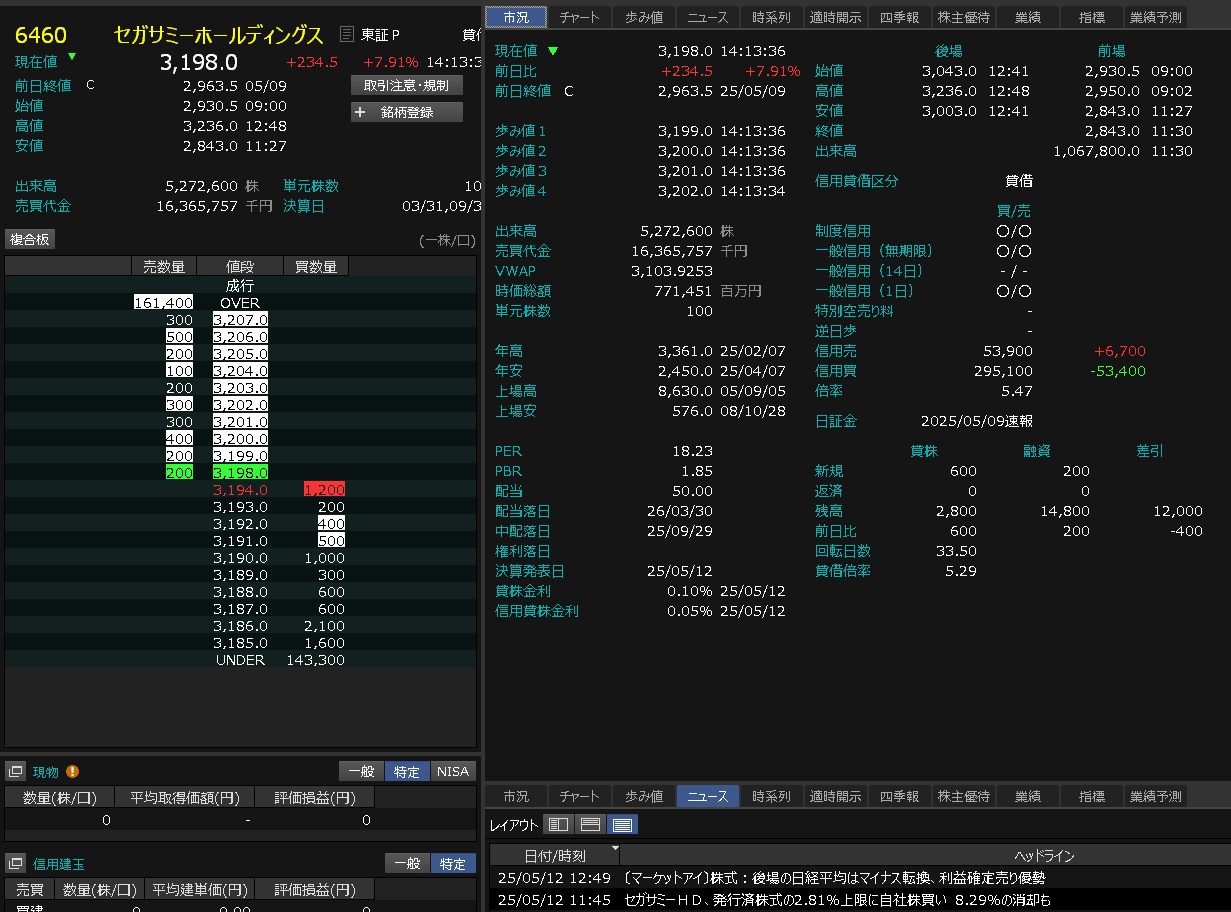This screenshot has width=1231, height=912.
Task: Toggle 特定 account in 信用建玉 section
Action: [453, 863]
